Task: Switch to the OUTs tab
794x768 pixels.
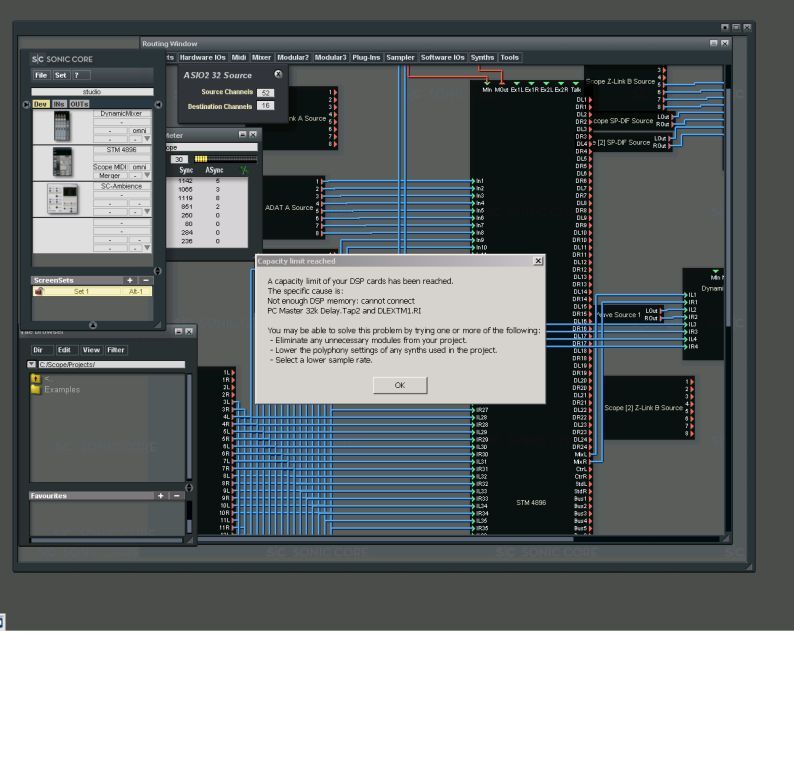Action: (79, 104)
